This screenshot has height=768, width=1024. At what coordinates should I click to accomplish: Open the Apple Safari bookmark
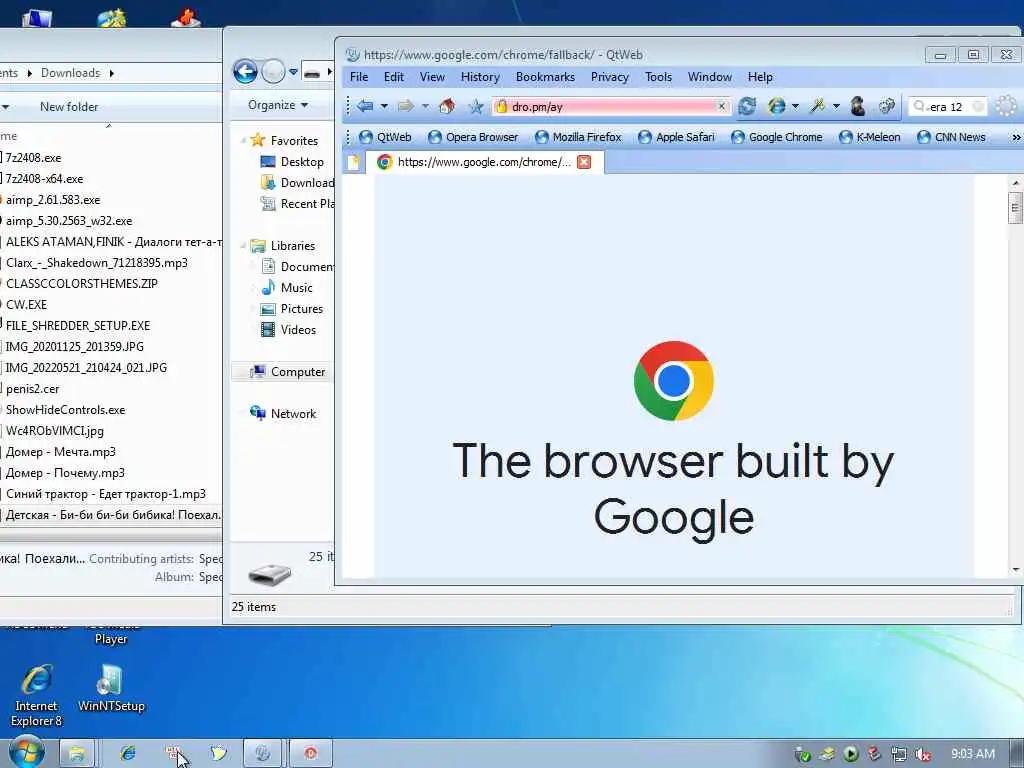[x=677, y=137]
